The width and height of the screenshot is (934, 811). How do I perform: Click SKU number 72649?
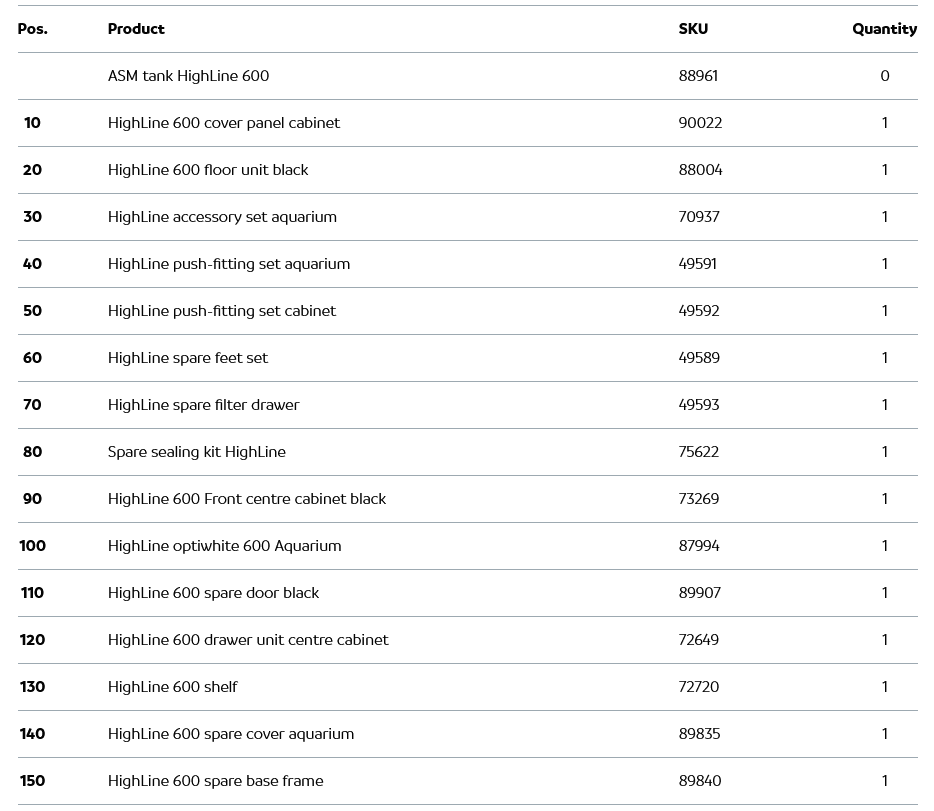pos(699,640)
